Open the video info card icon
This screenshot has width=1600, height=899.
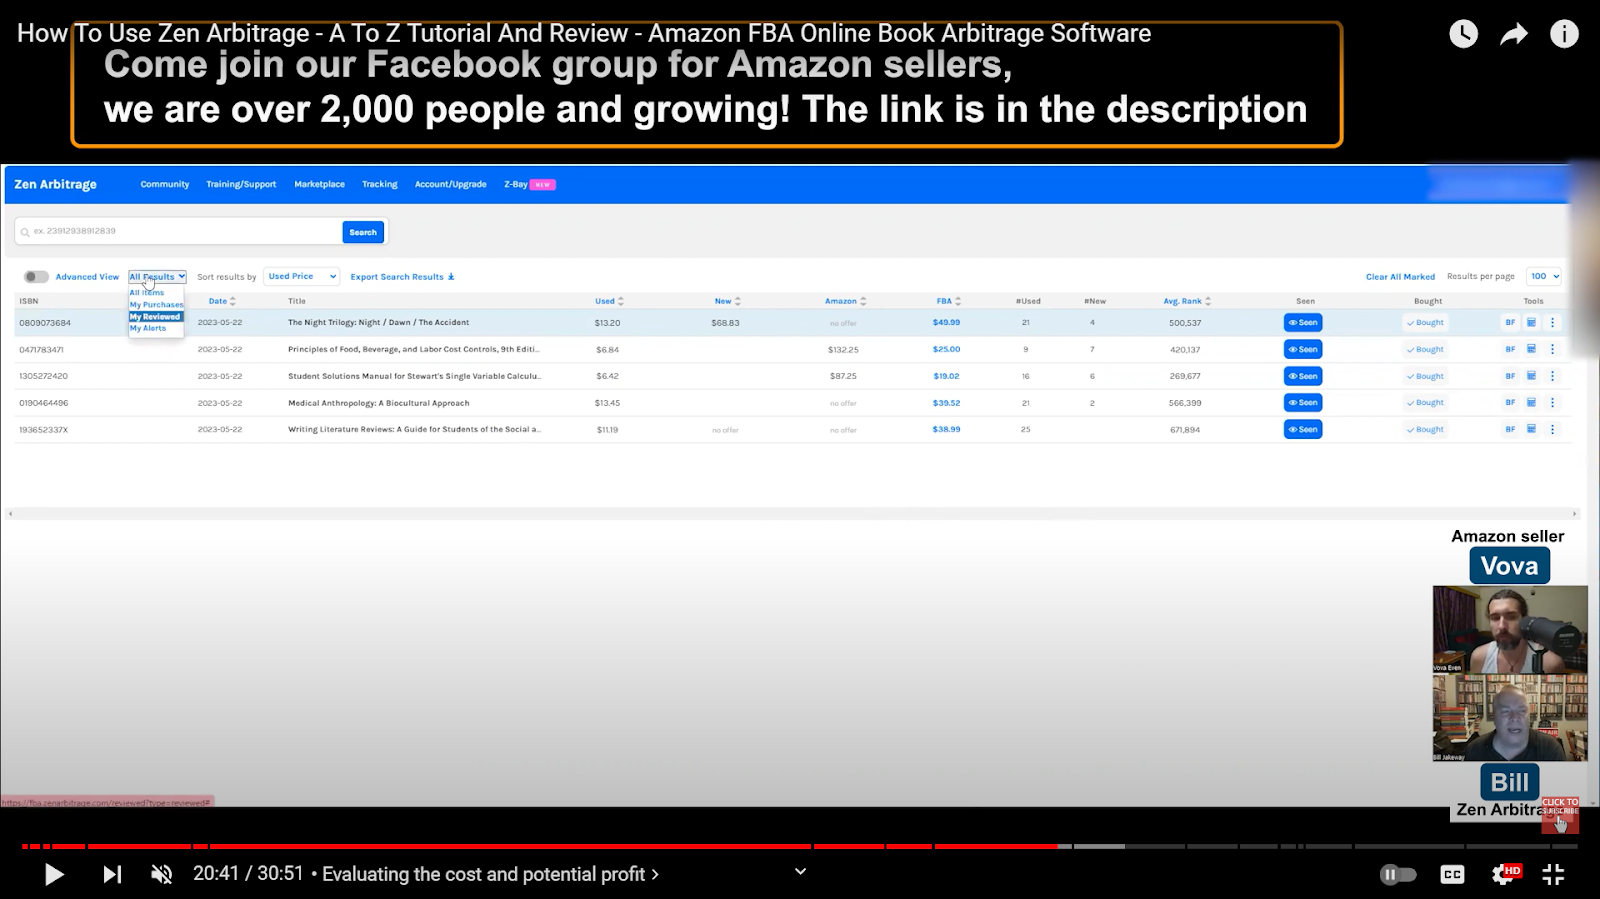1564,34
